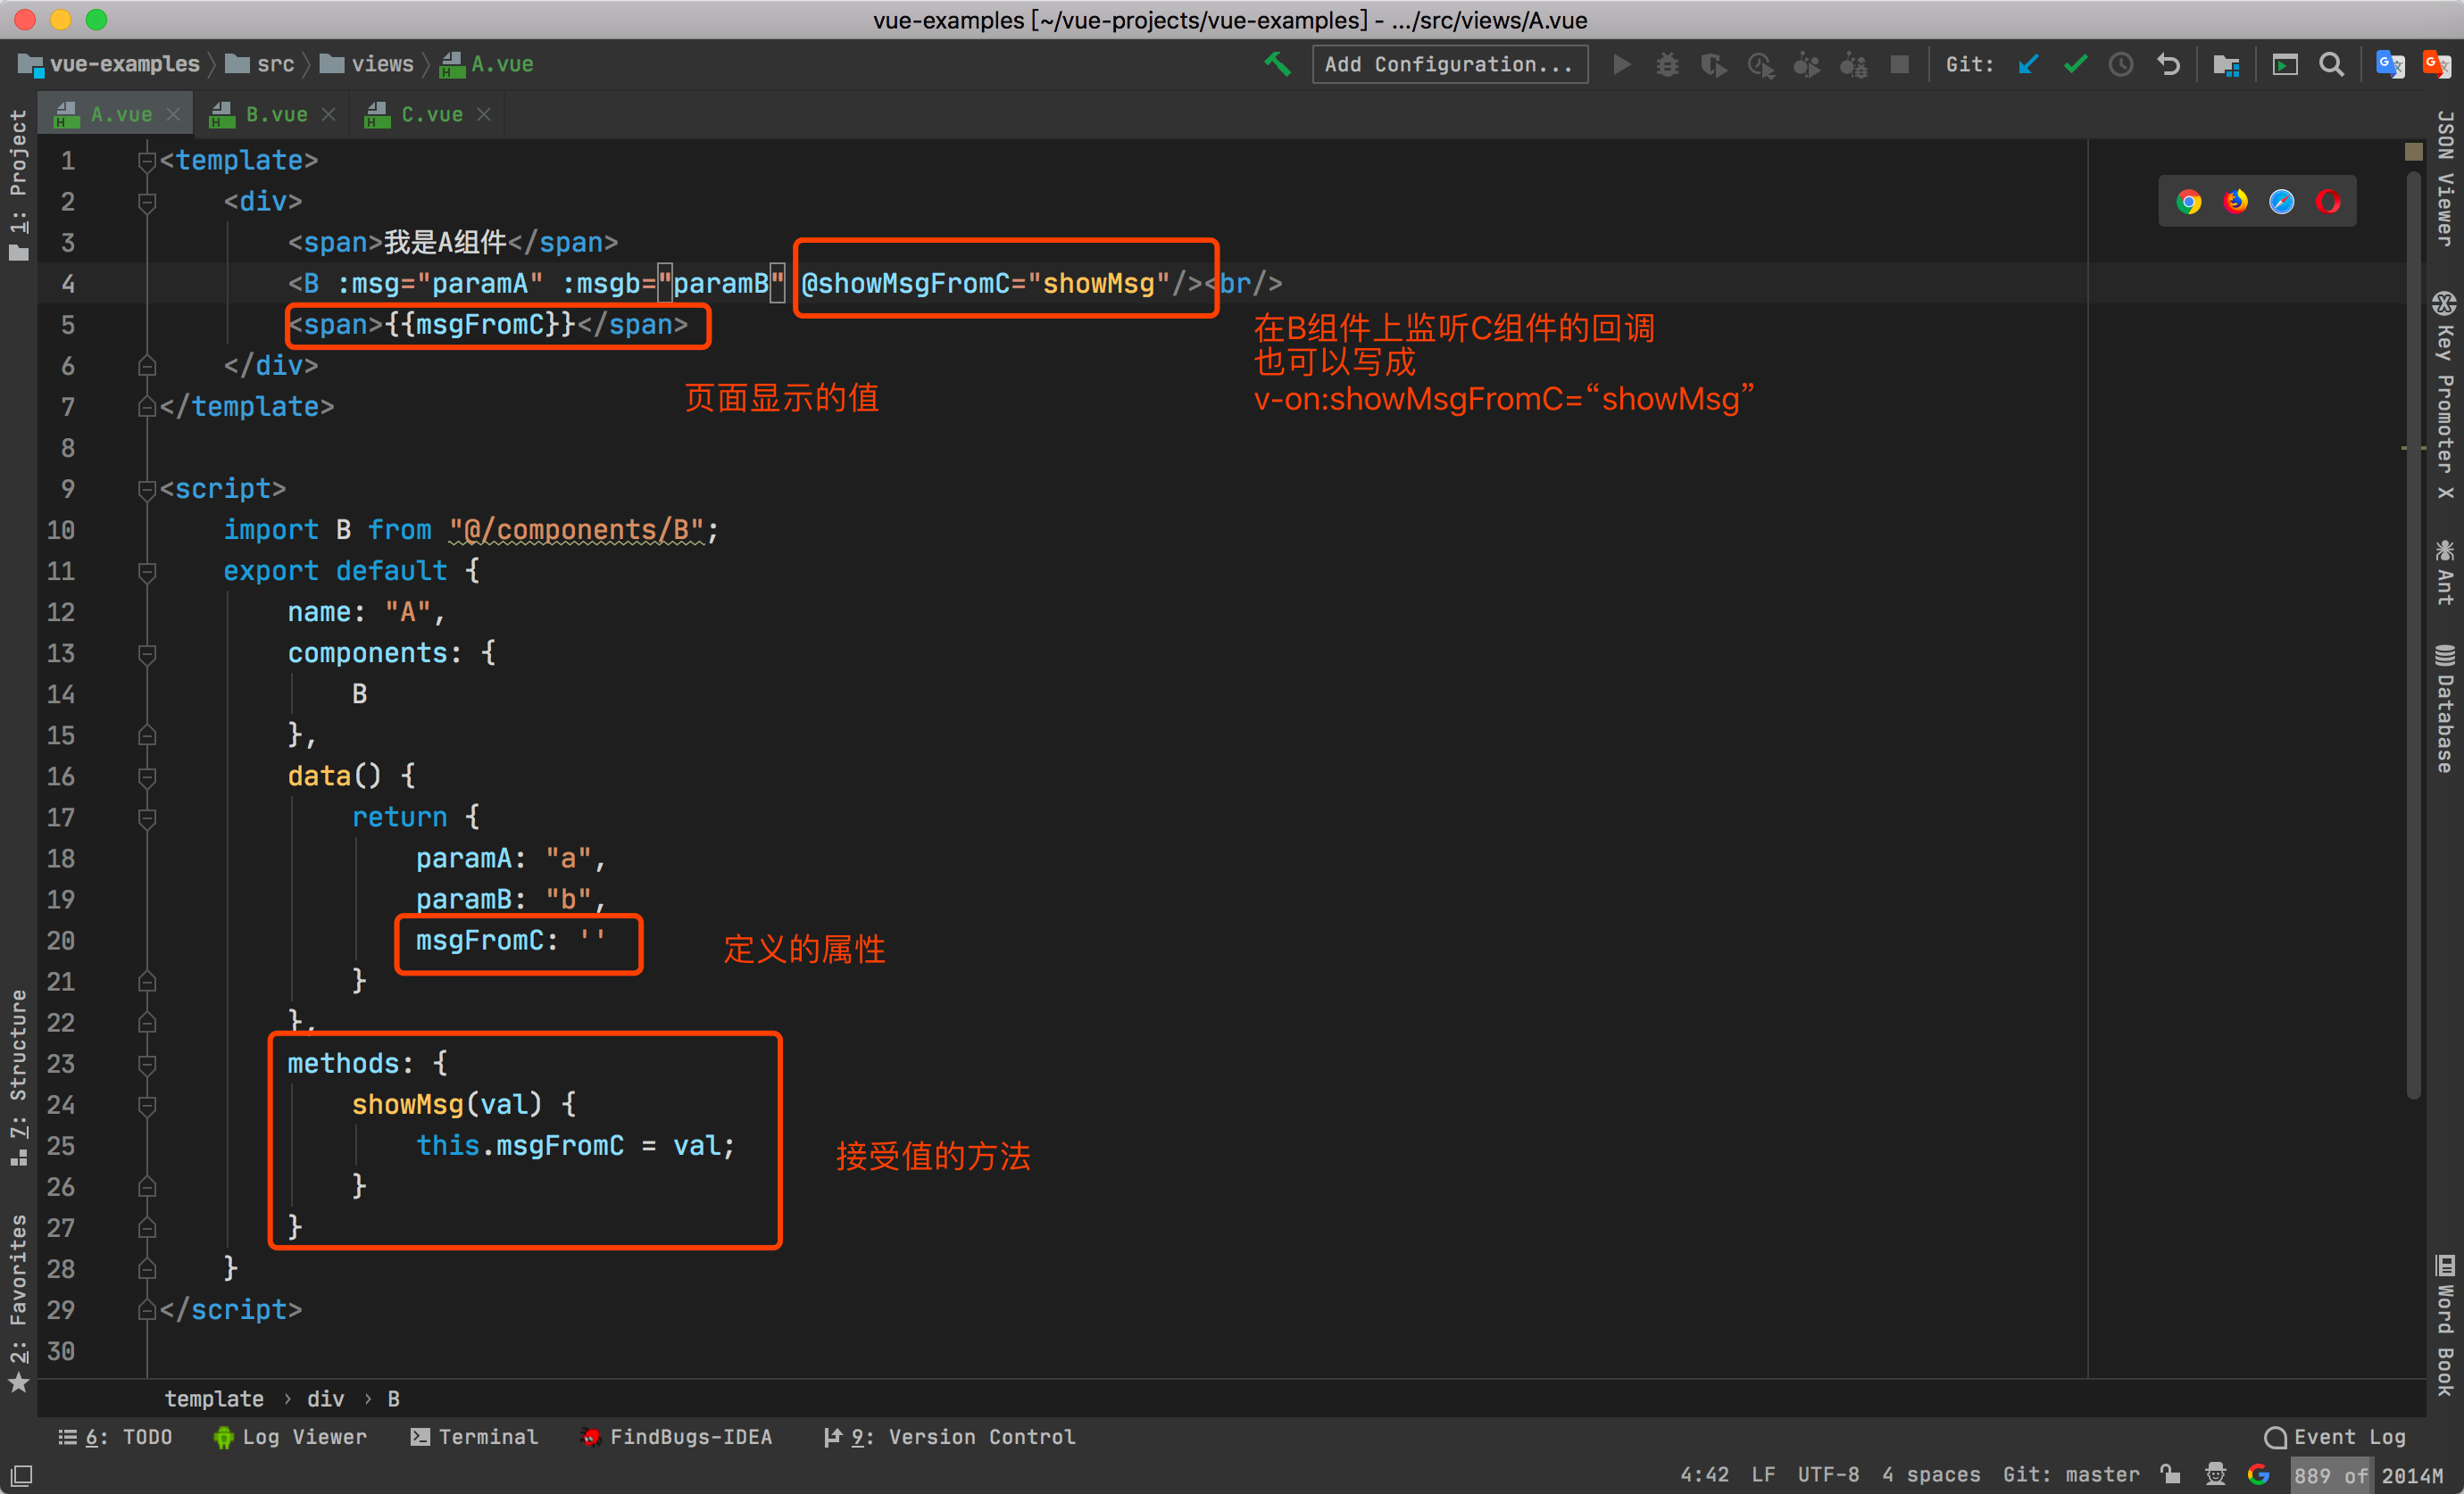This screenshot has height=1494, width=2464.
Task: Open Key Promoter X side panel
Action: tap(2445, 395)
